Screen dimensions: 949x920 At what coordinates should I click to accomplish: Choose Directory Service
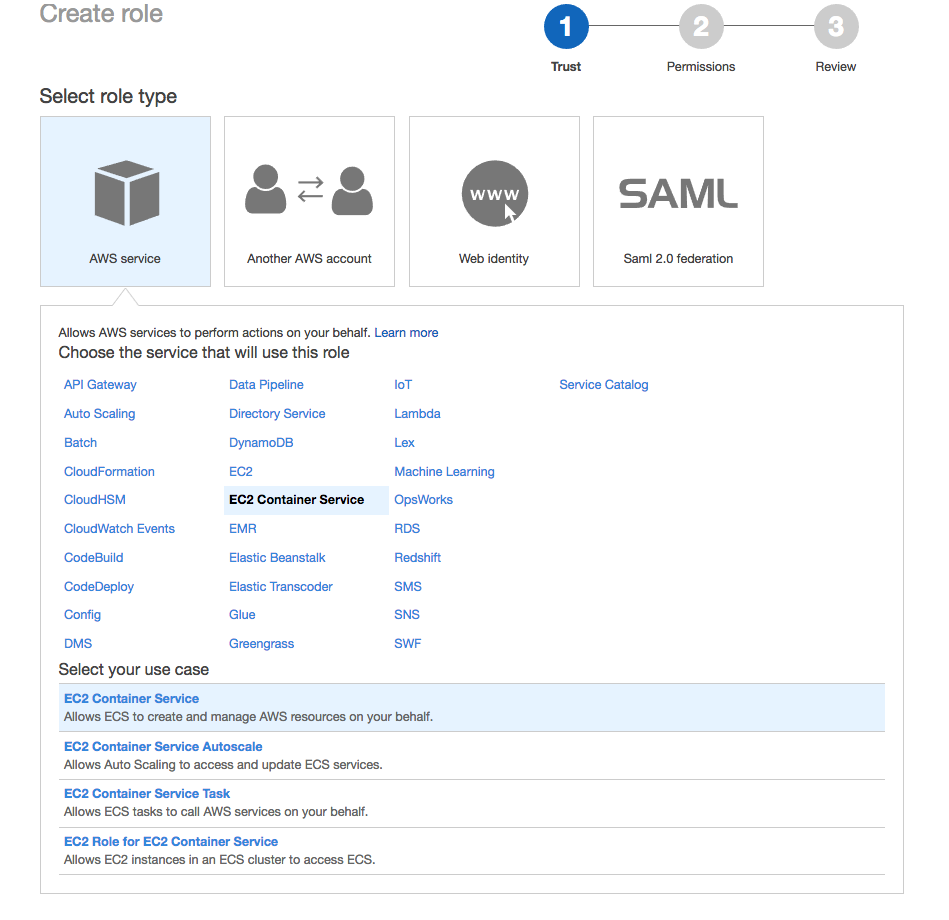[x=277, y=414]
